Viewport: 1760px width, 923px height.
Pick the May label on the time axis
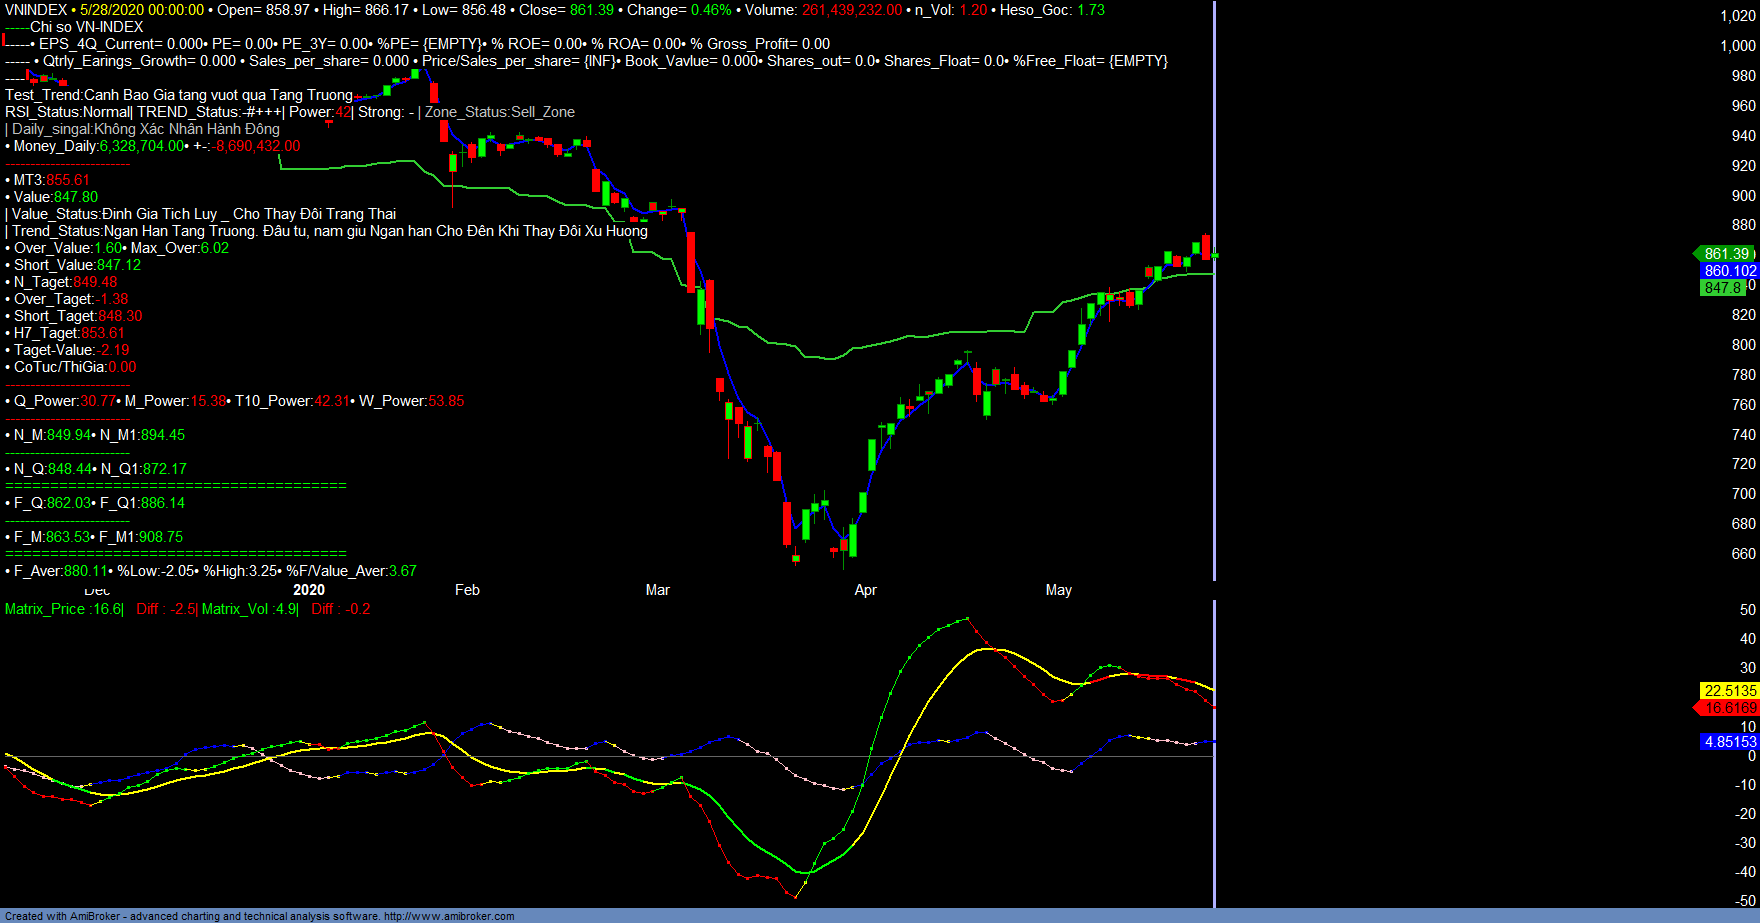(x=1058, y=590)
